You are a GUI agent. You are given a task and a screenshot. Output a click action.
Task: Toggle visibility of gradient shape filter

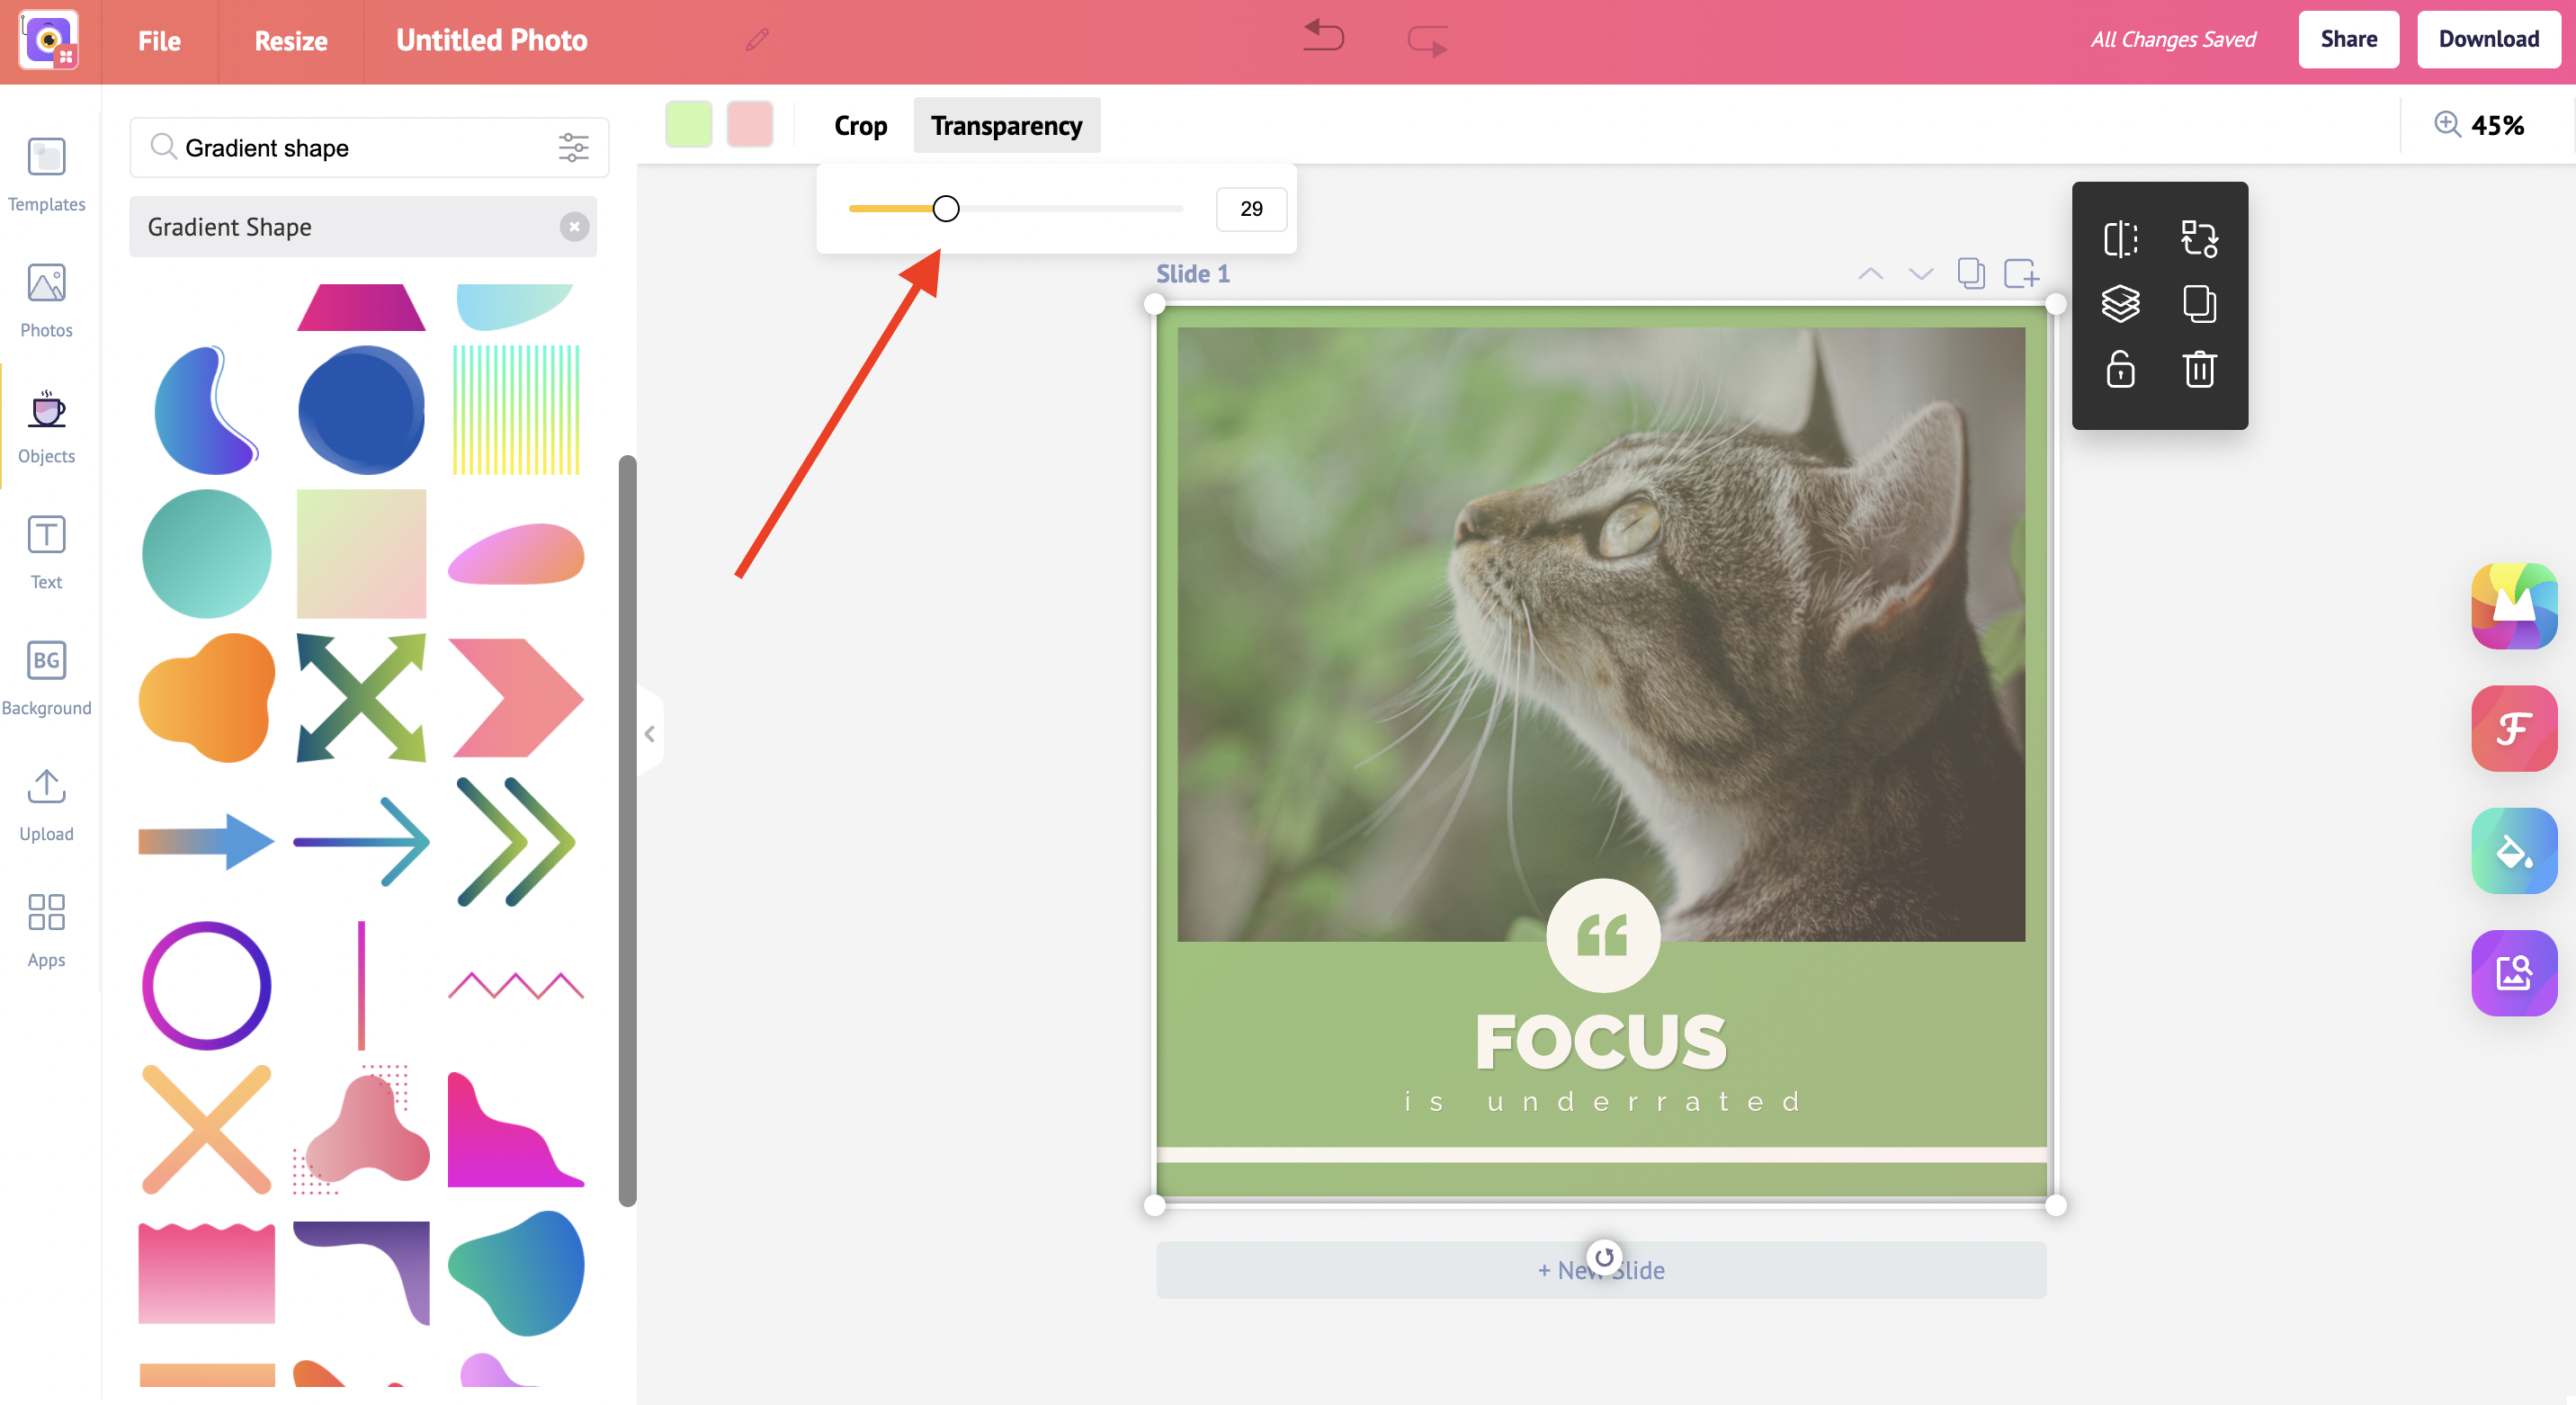click(575, 227)
